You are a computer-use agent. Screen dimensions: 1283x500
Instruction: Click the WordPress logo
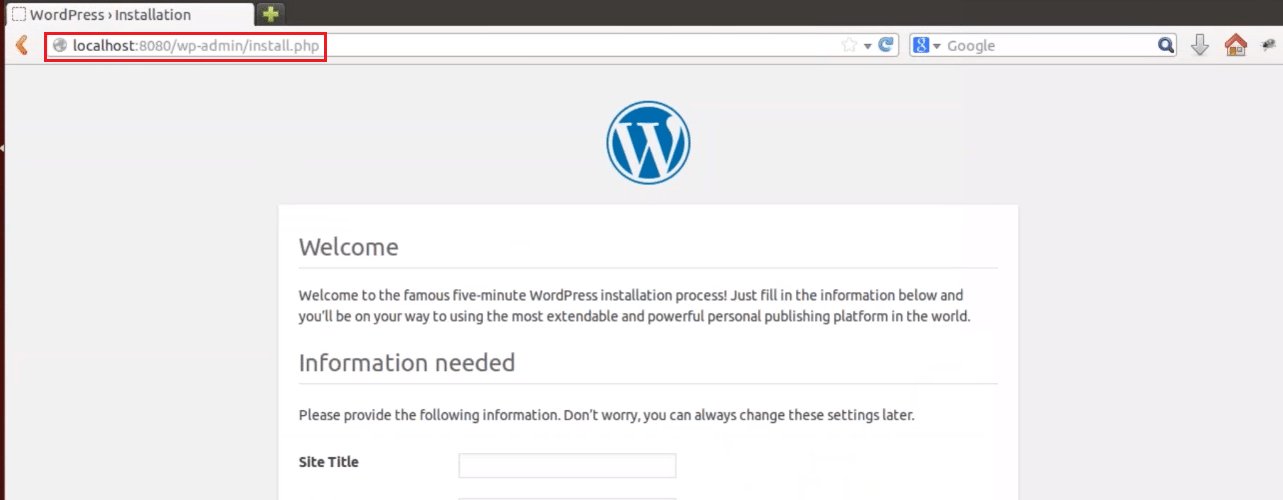pos(648,143)
